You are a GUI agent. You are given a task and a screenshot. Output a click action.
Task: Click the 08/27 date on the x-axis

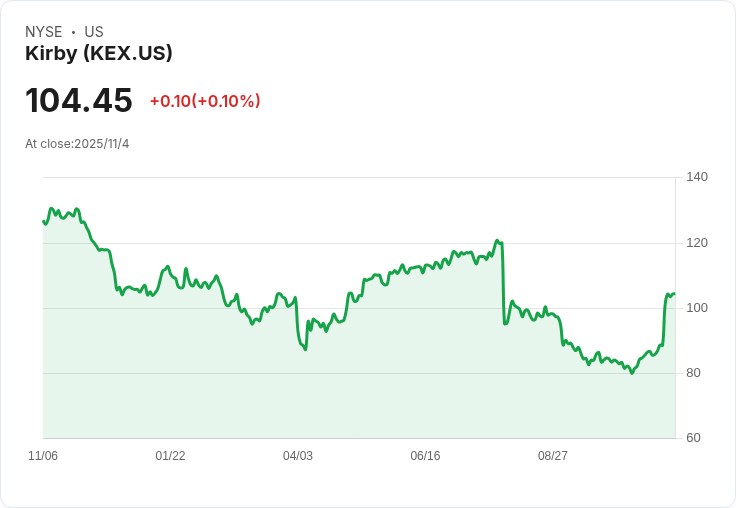[x=553, y=456]
